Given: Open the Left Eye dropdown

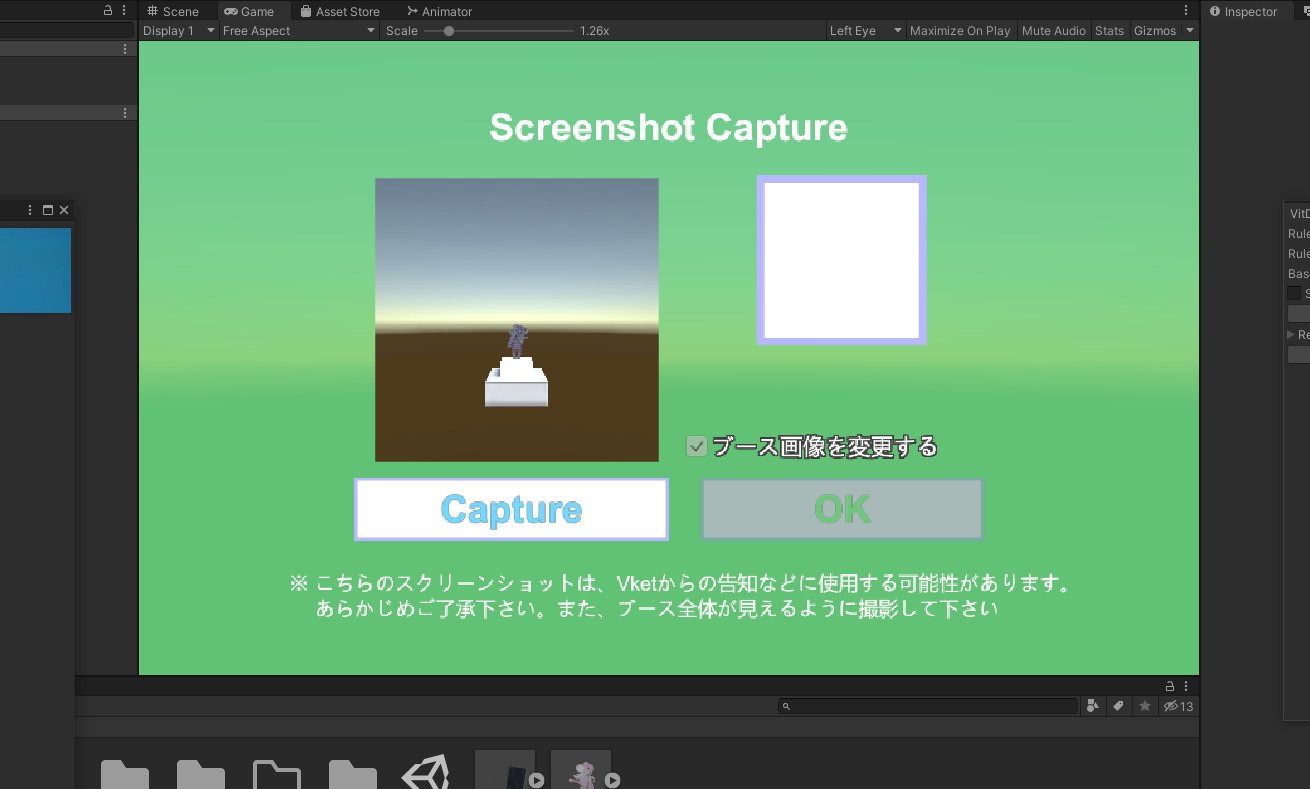Looking at the screenshot, I should click(866, 31).
